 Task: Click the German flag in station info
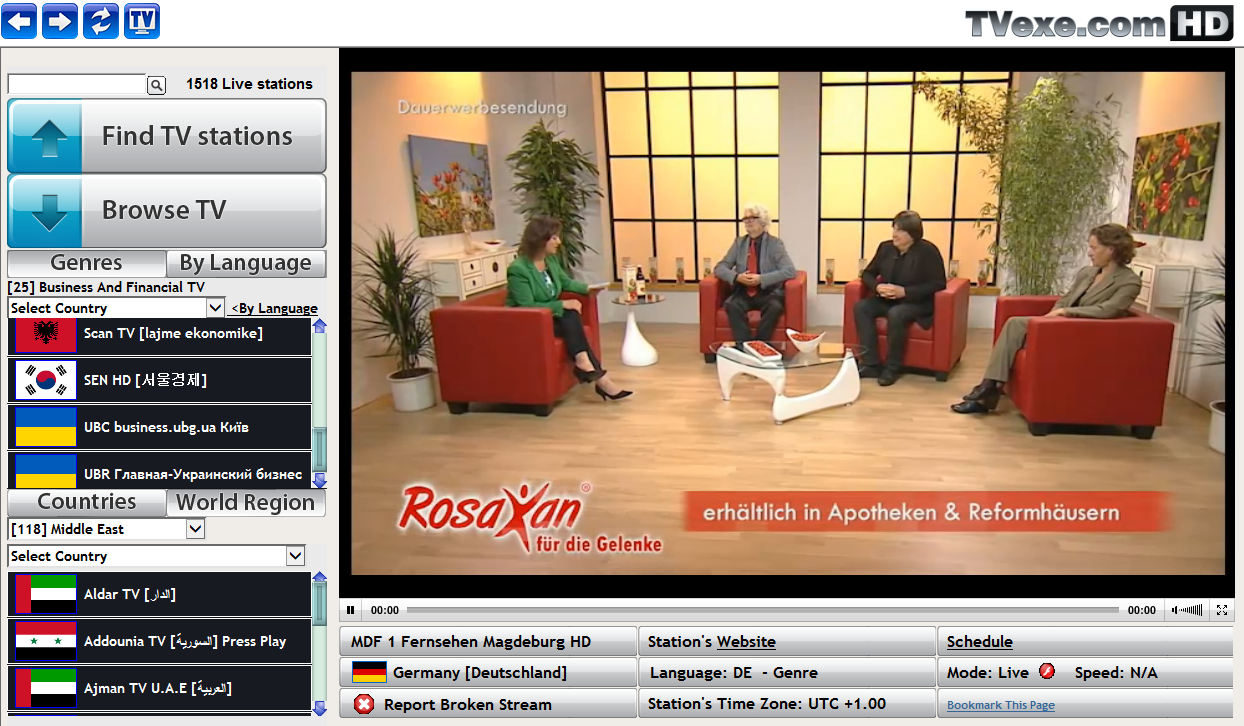[x=370, y=672]
